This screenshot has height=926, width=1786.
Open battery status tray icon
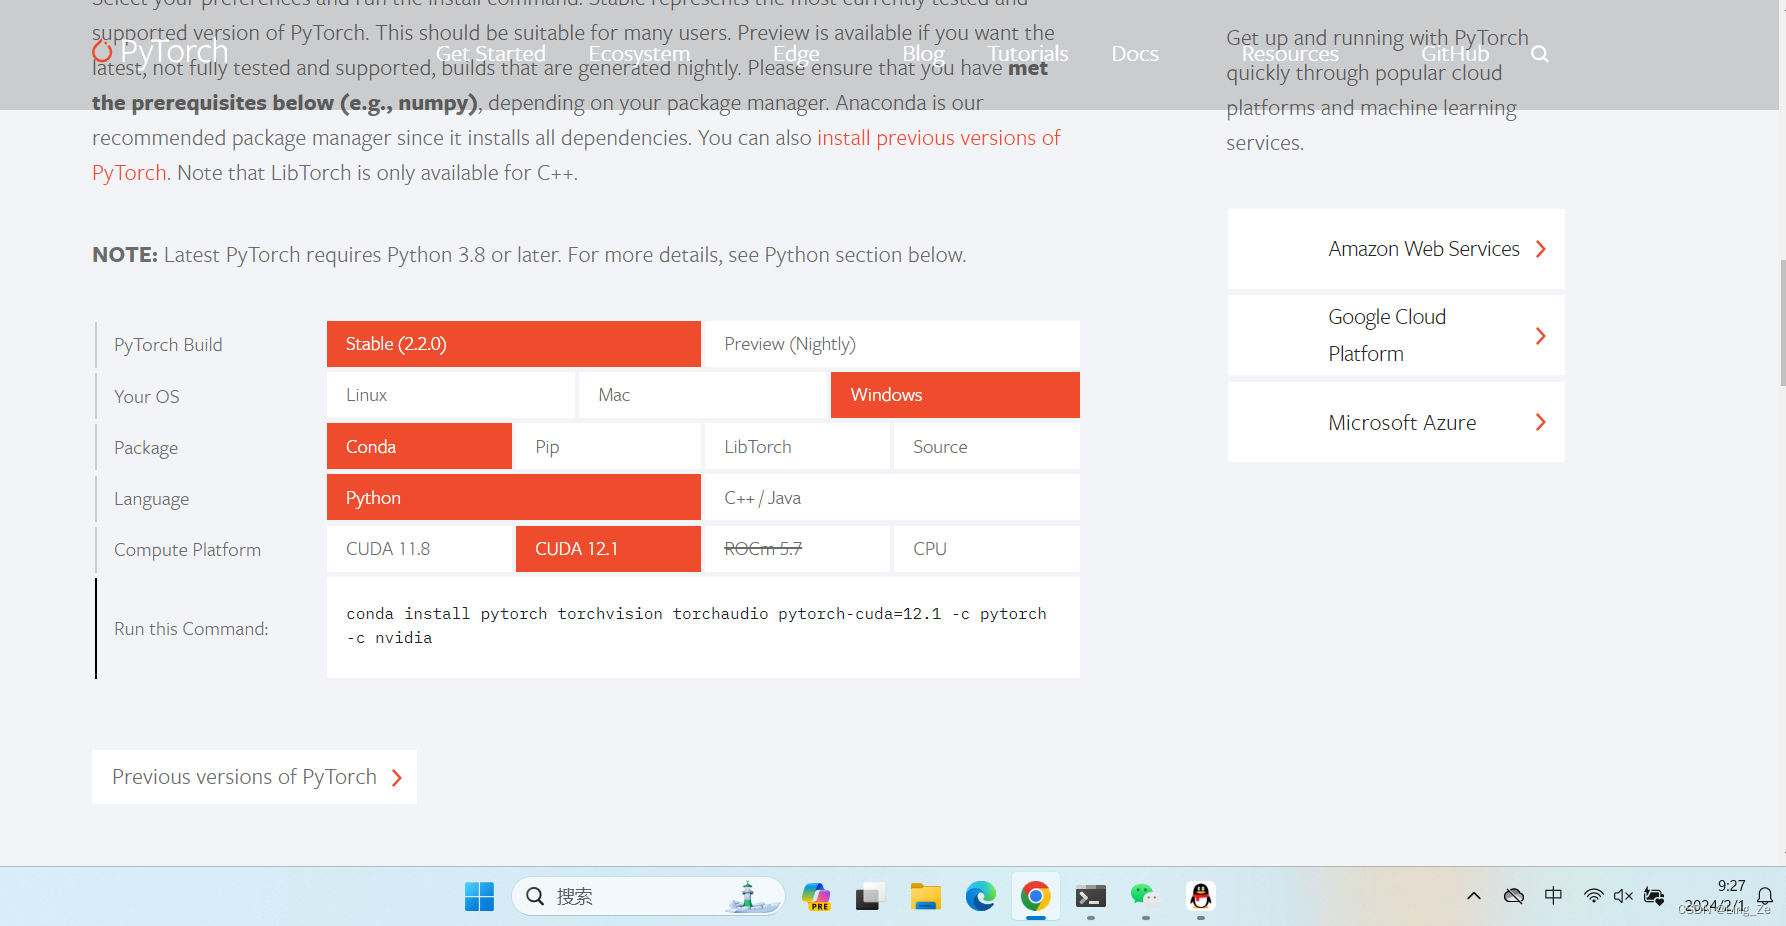(x=1654, y=896)
